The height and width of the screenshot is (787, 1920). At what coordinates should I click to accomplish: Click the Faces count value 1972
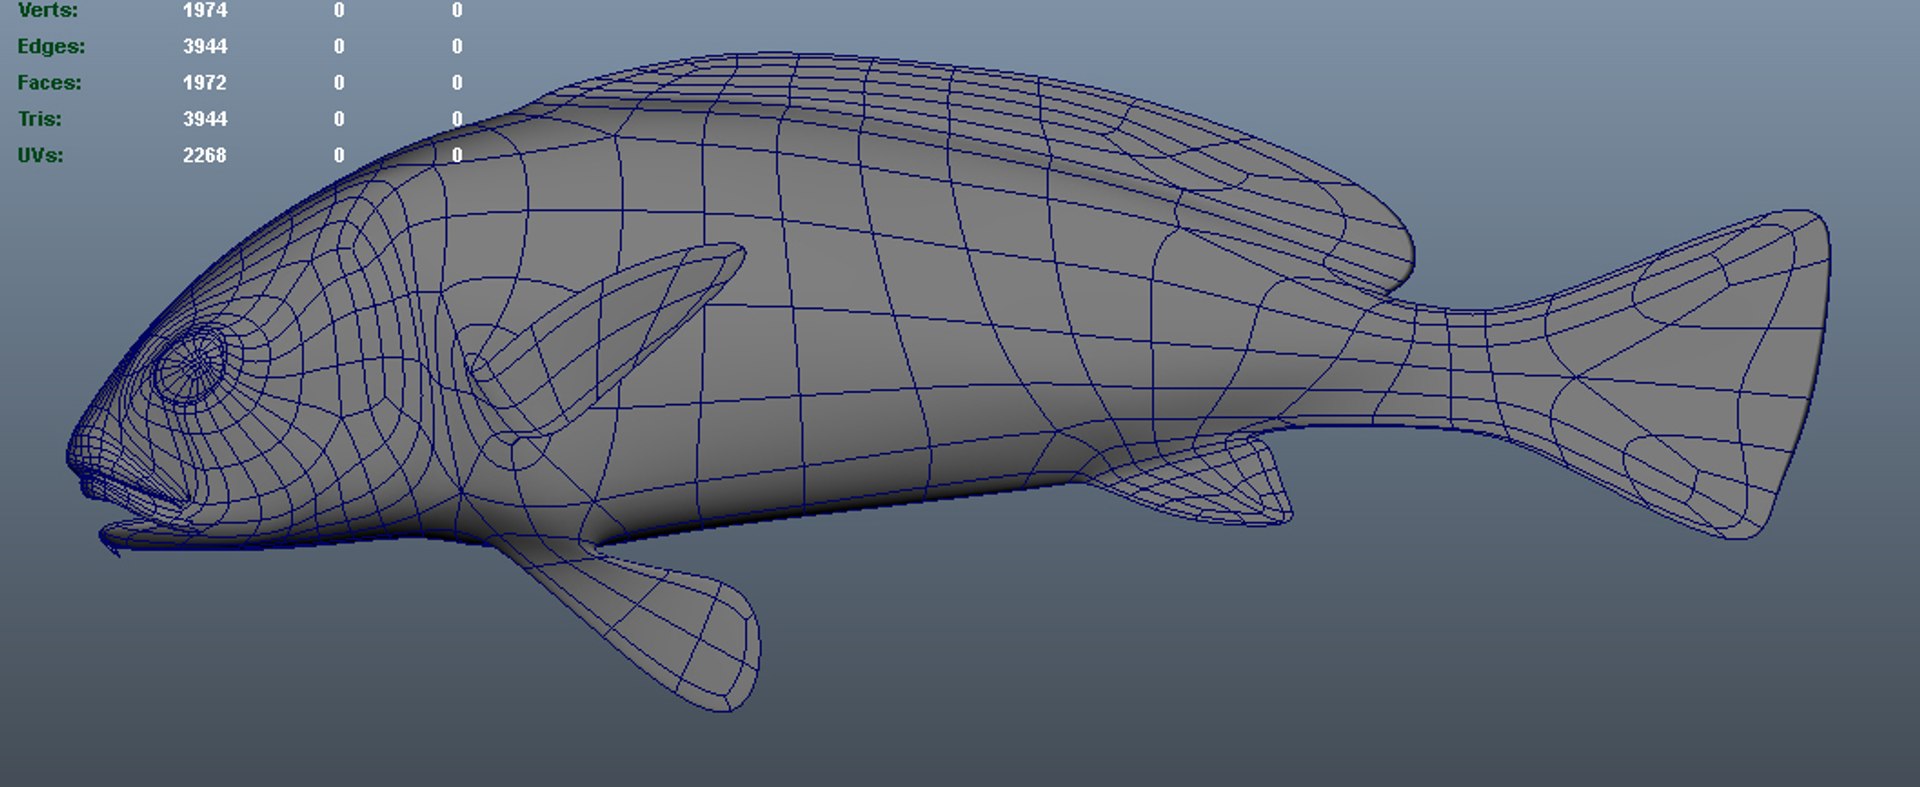(x=205, y=82)
